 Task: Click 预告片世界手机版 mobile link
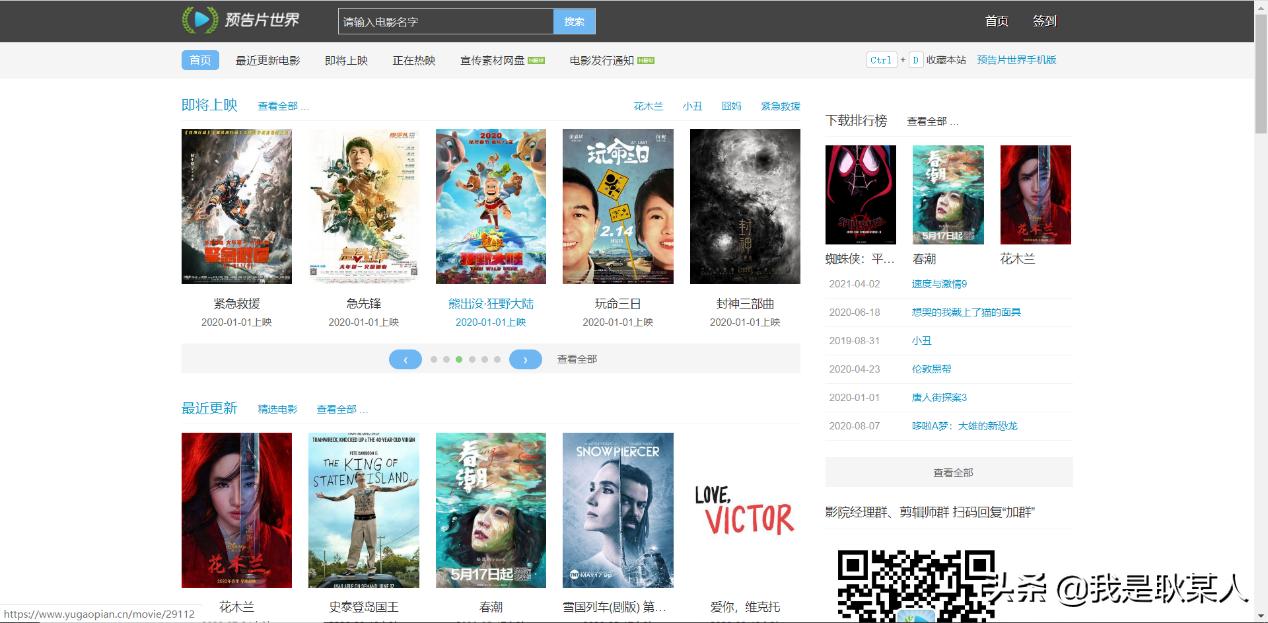(x=1016, y=60)
